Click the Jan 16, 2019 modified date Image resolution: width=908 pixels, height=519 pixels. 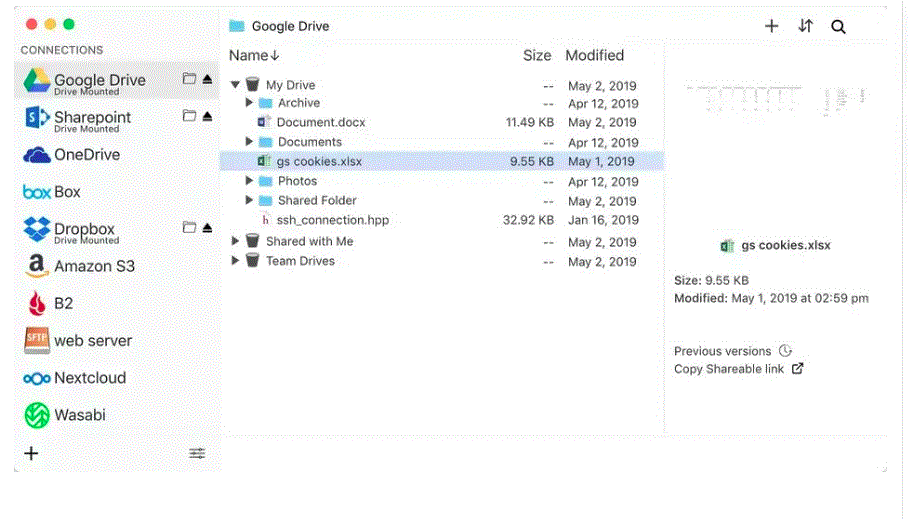pyautogui.click(x=603, y=220)
